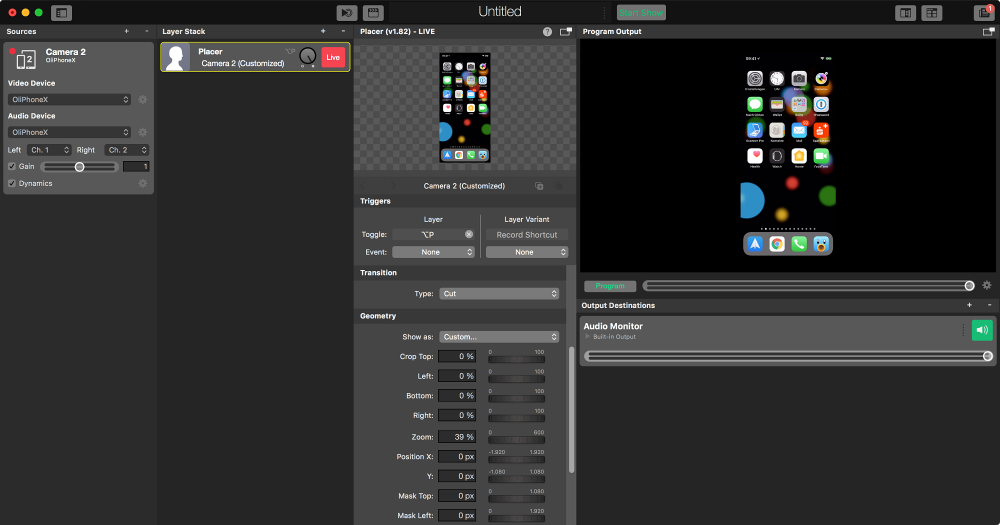Toggle the Sources sidebar button in the title bar
Viewport: 1000px width, 525px height.
(61, 13)
